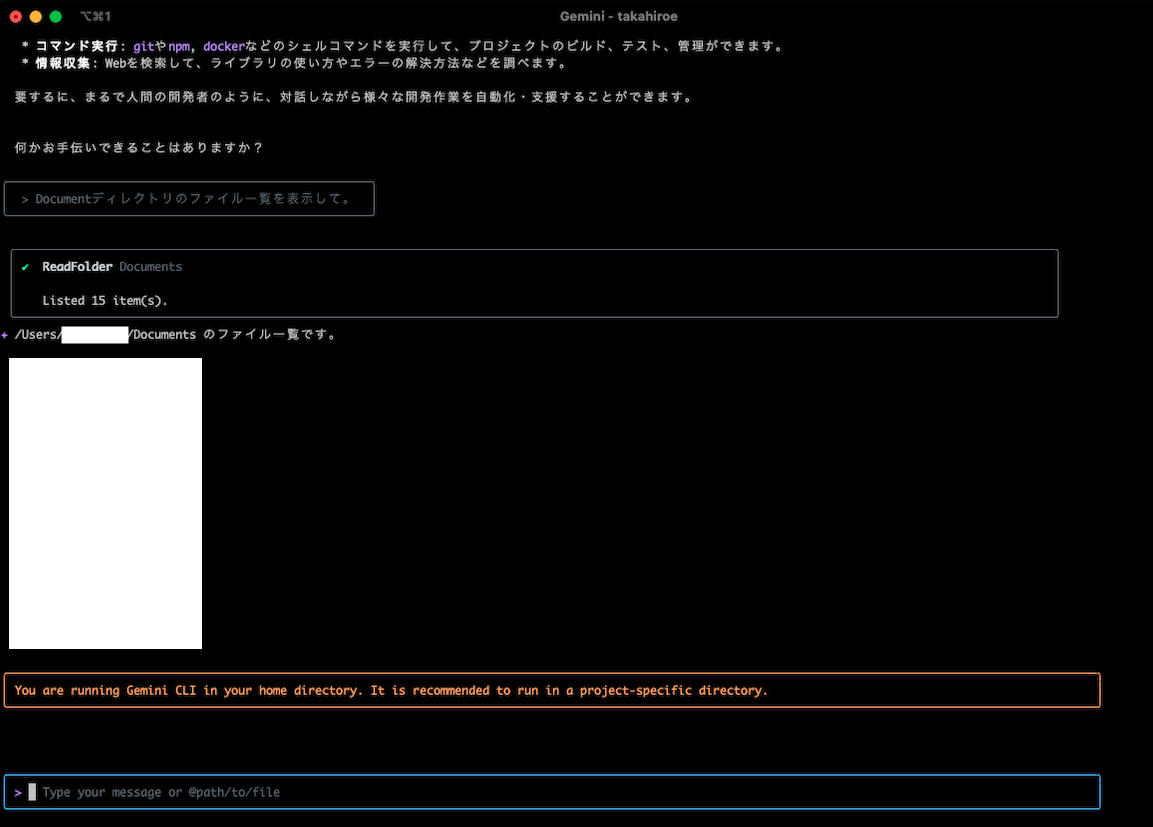
Task: Click the green zoom dot in the title bar
Action: pos(55,16)
